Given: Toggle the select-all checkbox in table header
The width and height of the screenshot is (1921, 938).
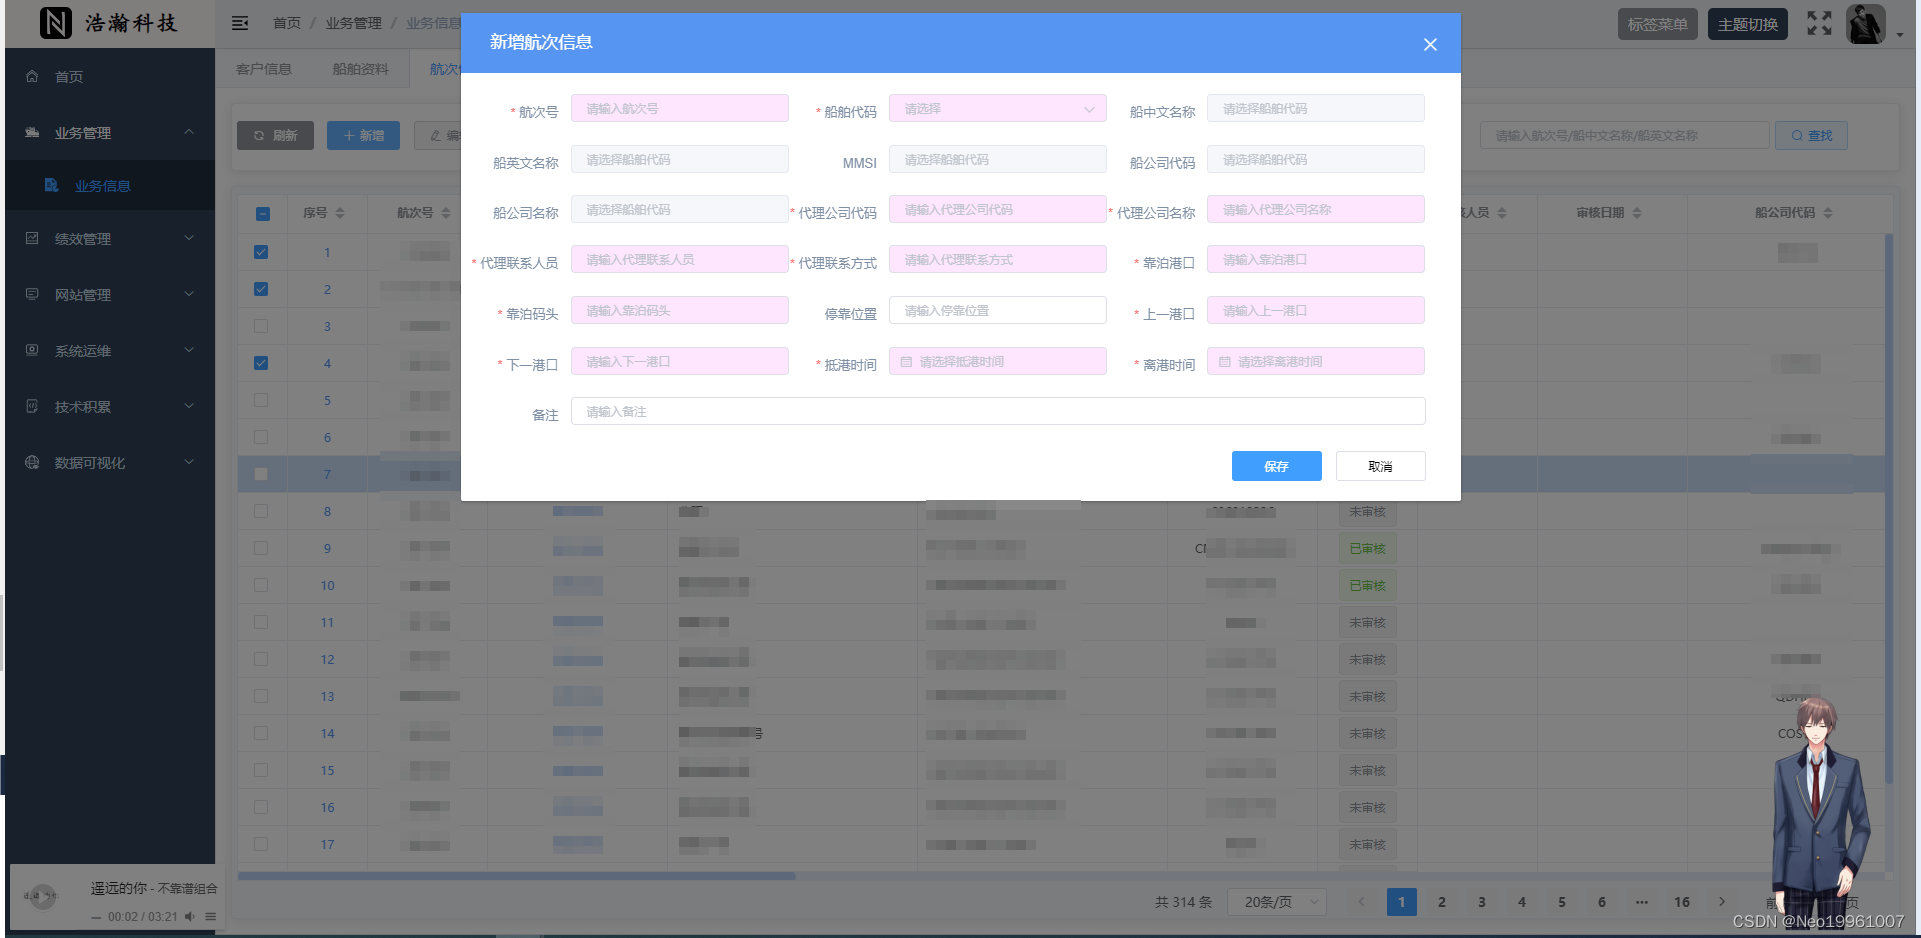Looking at the screenshot, I should (261, 212).
